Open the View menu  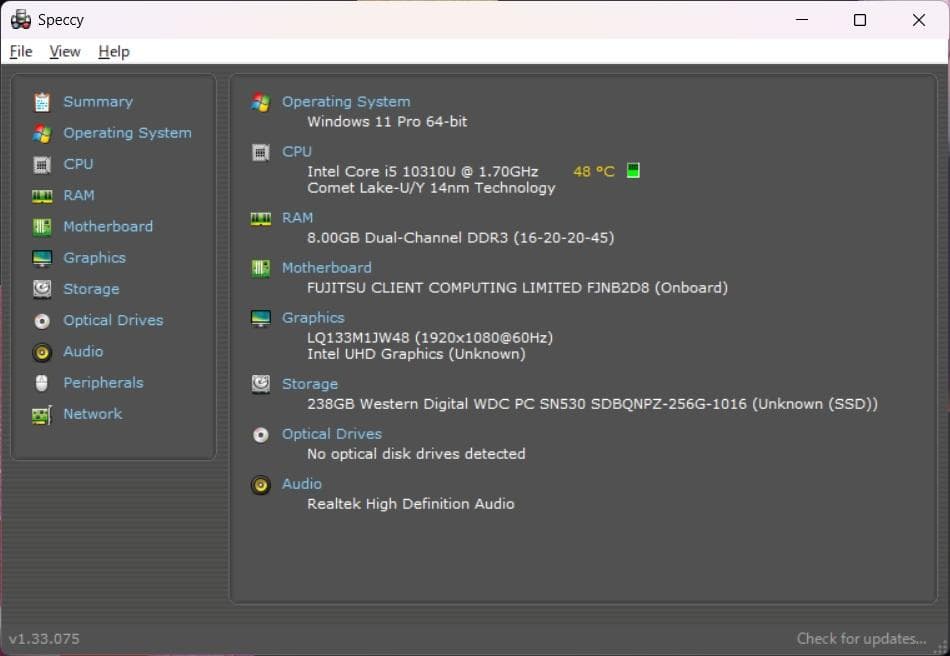point(64,51)
